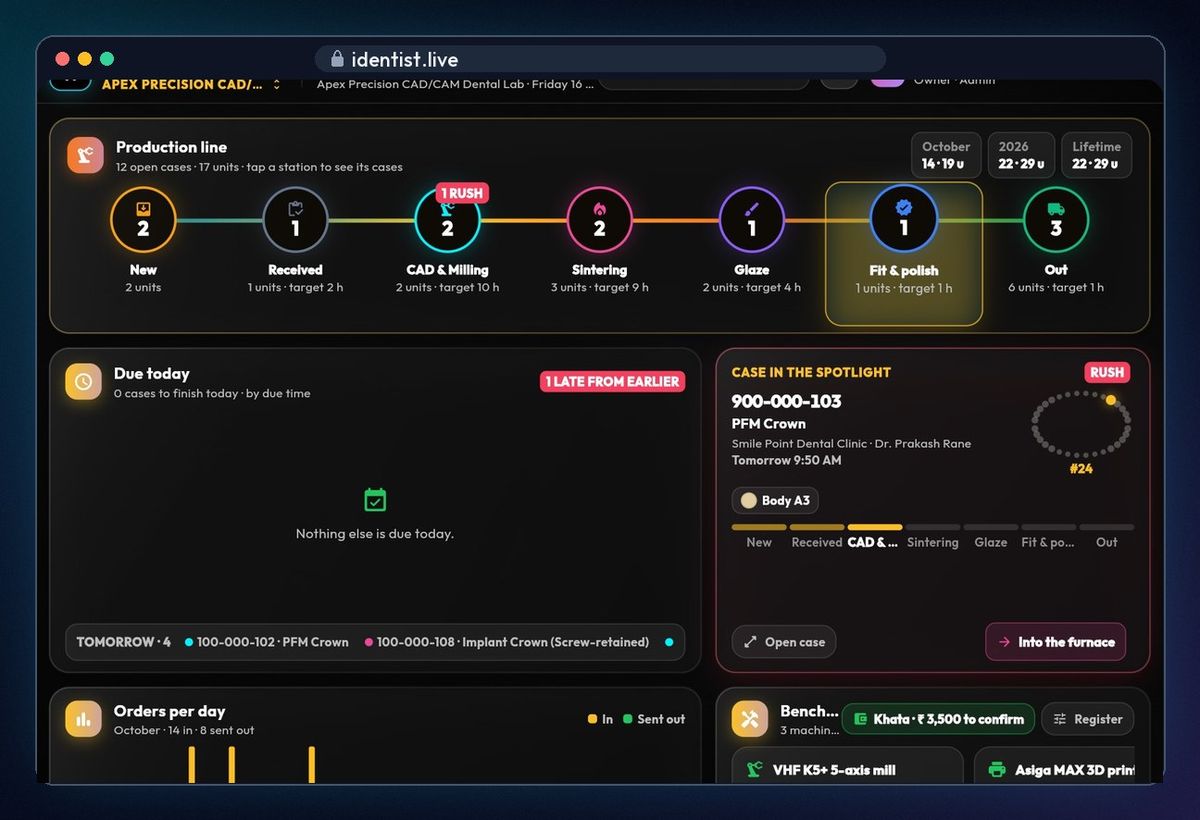Click the Out progress step in spotlight
The image size is (1200, 820).
[1107, 536]
